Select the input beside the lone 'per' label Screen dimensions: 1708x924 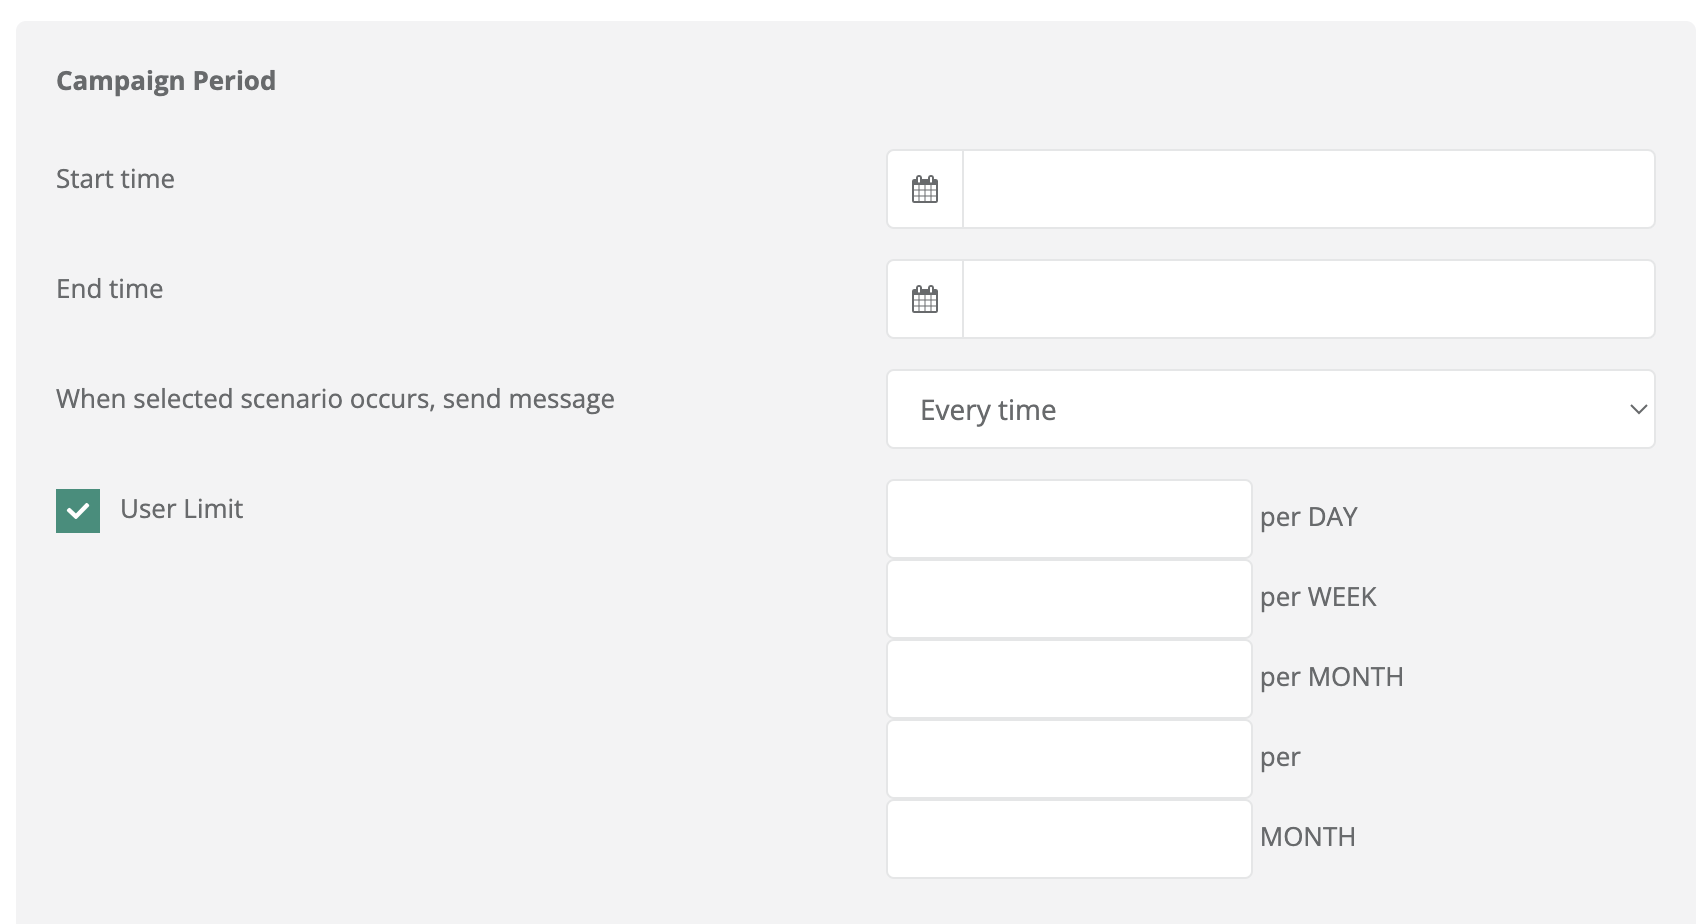tap(1069, 759)
